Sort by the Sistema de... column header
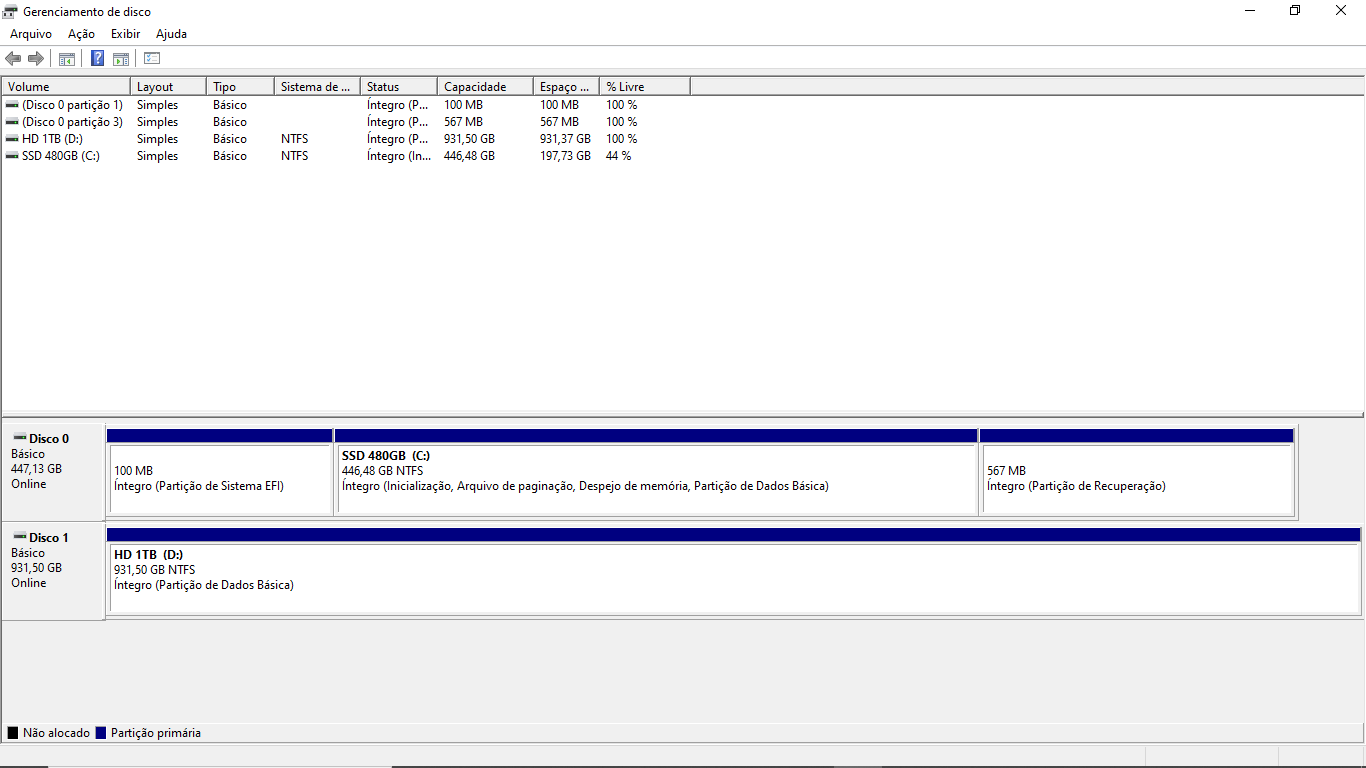The width and height of the screenshot is (1366, 768). pos(317,87)
